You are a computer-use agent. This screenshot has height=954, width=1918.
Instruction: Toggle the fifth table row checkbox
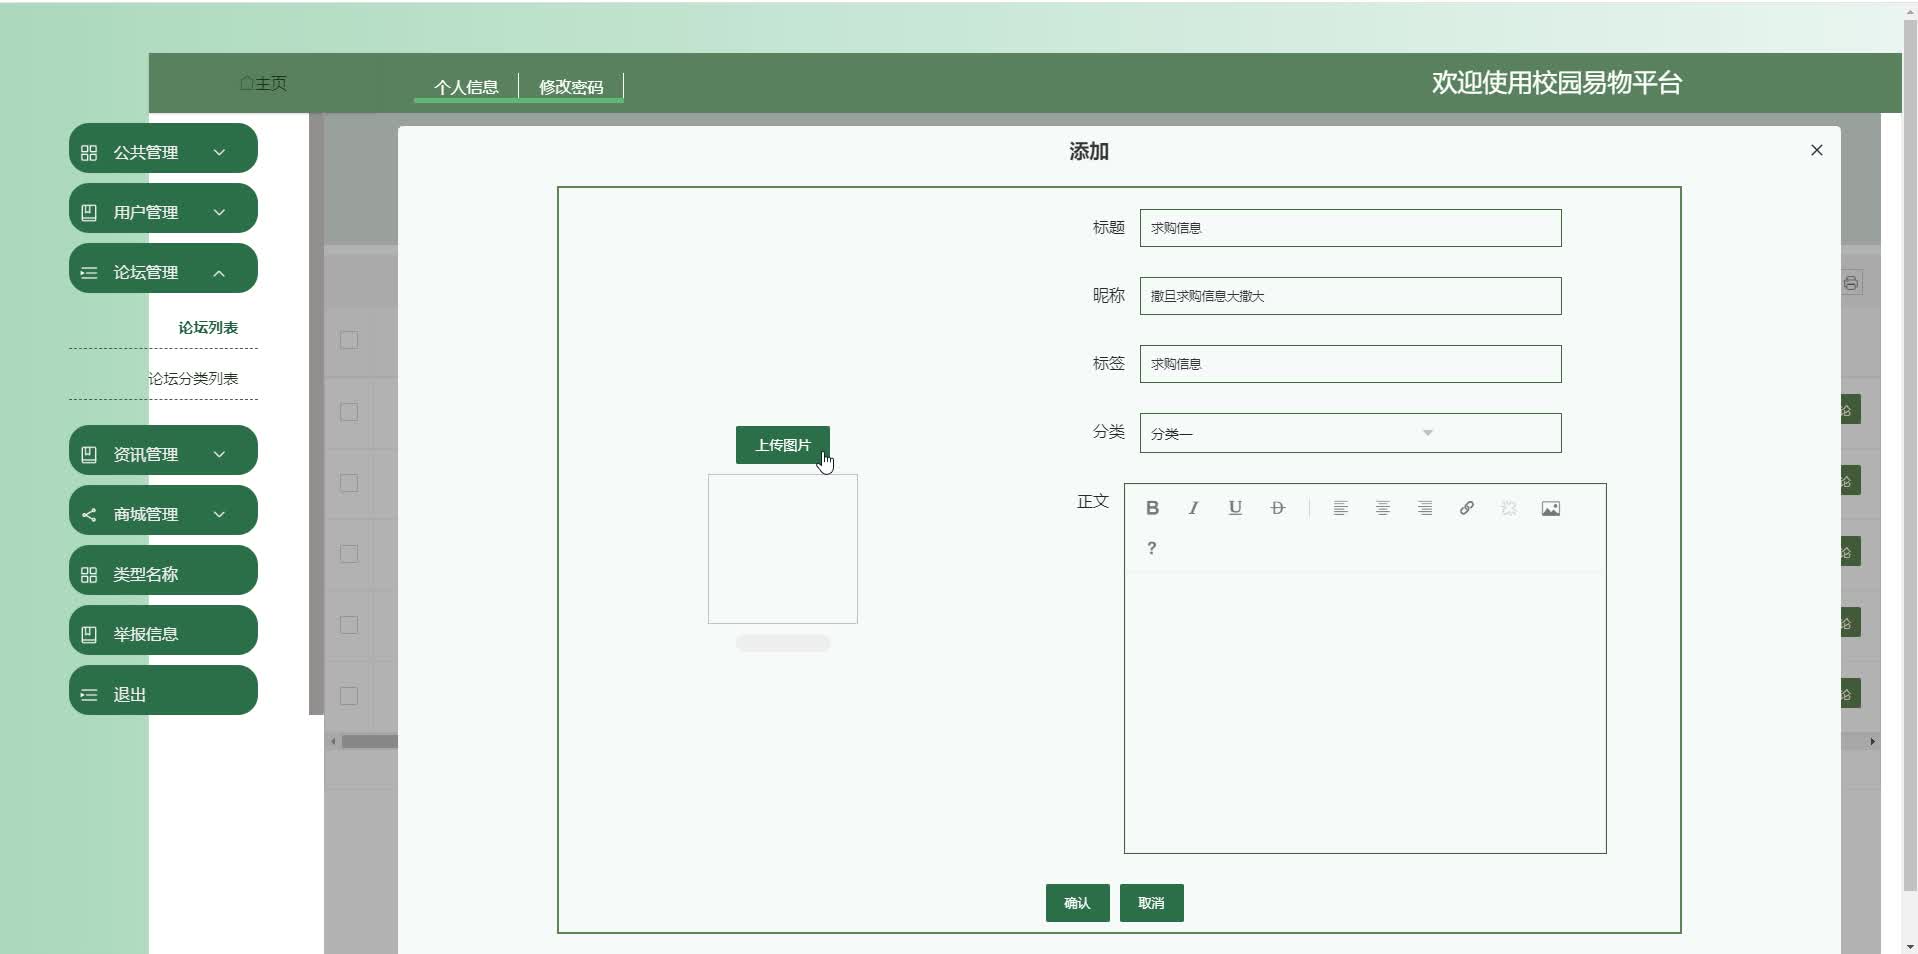(x=349, y=696)
